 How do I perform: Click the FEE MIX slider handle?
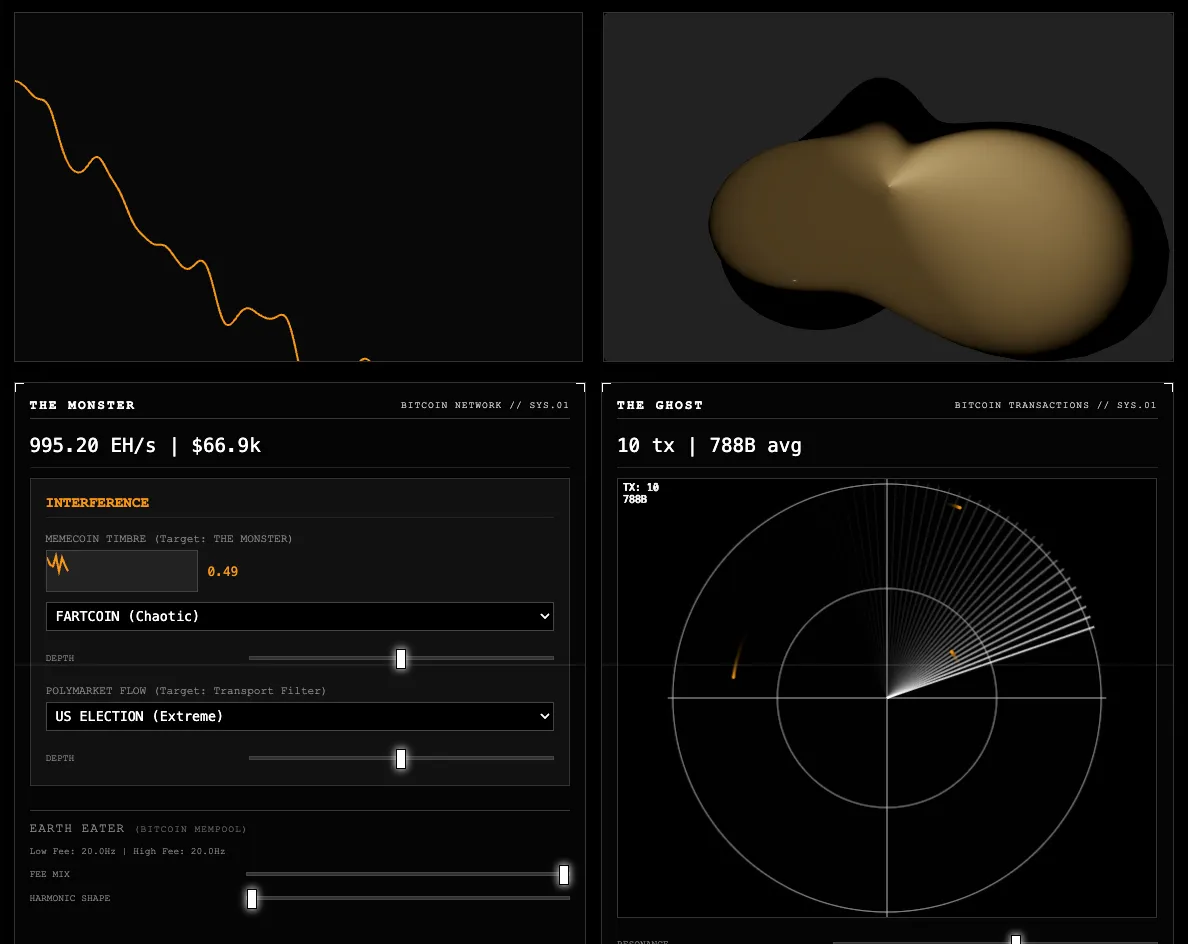point(564,874)
